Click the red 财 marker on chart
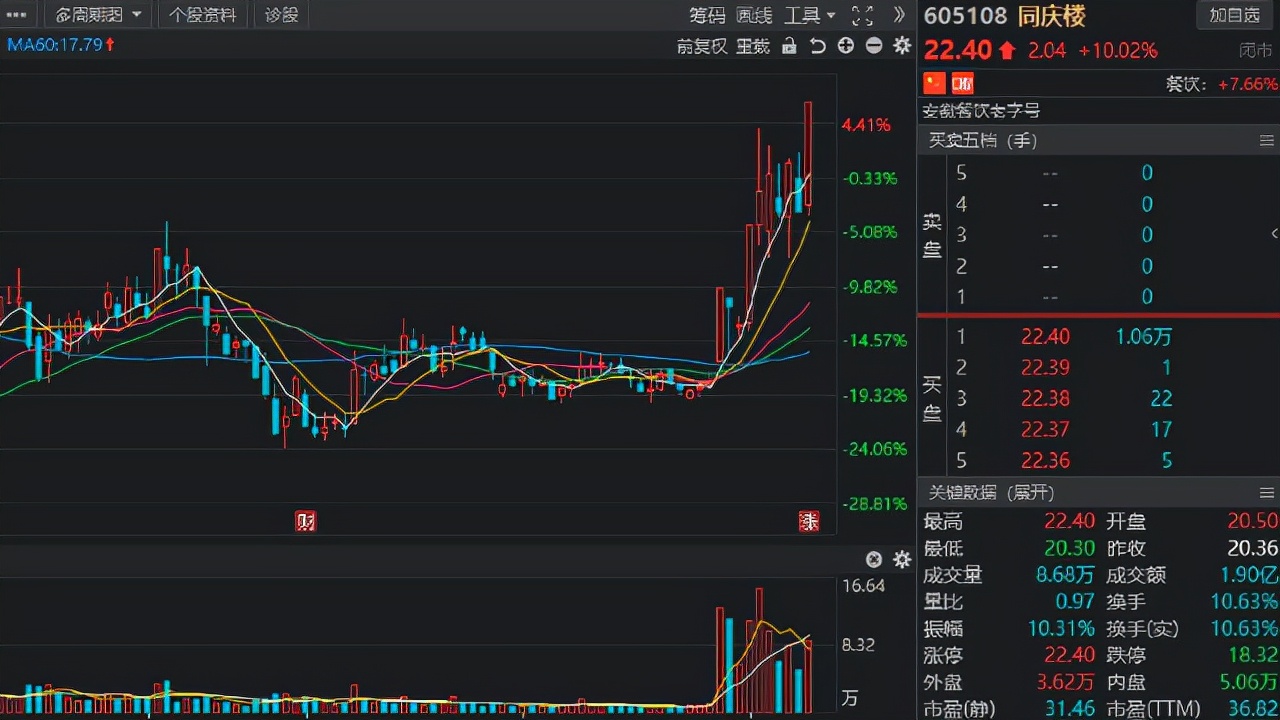Viewport: 1280px width, 720px height. (305, 521)
